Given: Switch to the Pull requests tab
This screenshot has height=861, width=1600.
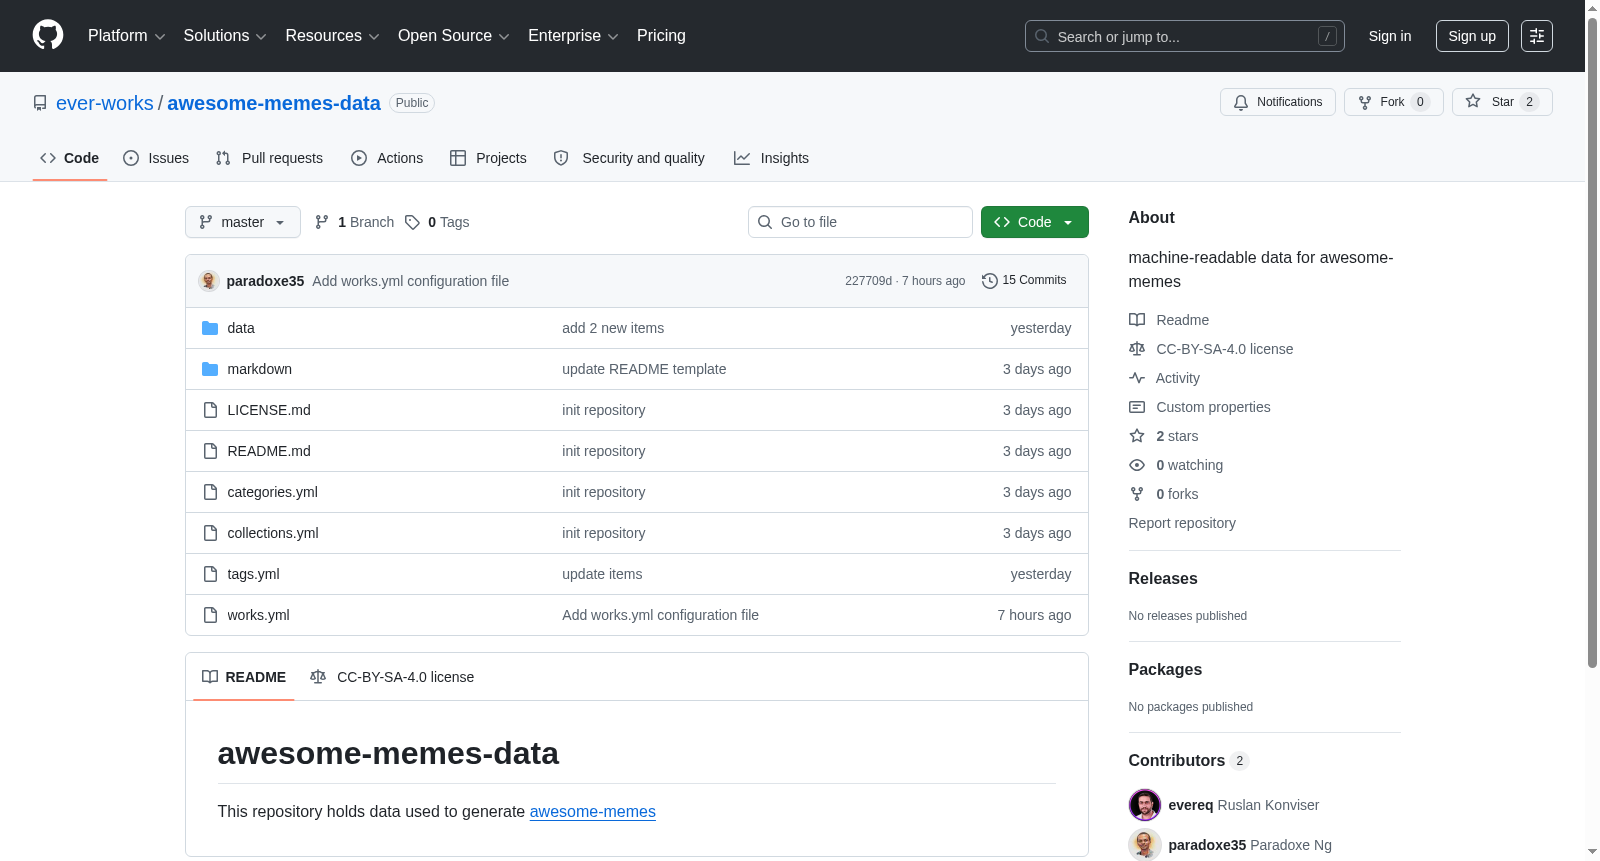Looking at the screenshot, I should pyautogui.click(x=269, y=158).
